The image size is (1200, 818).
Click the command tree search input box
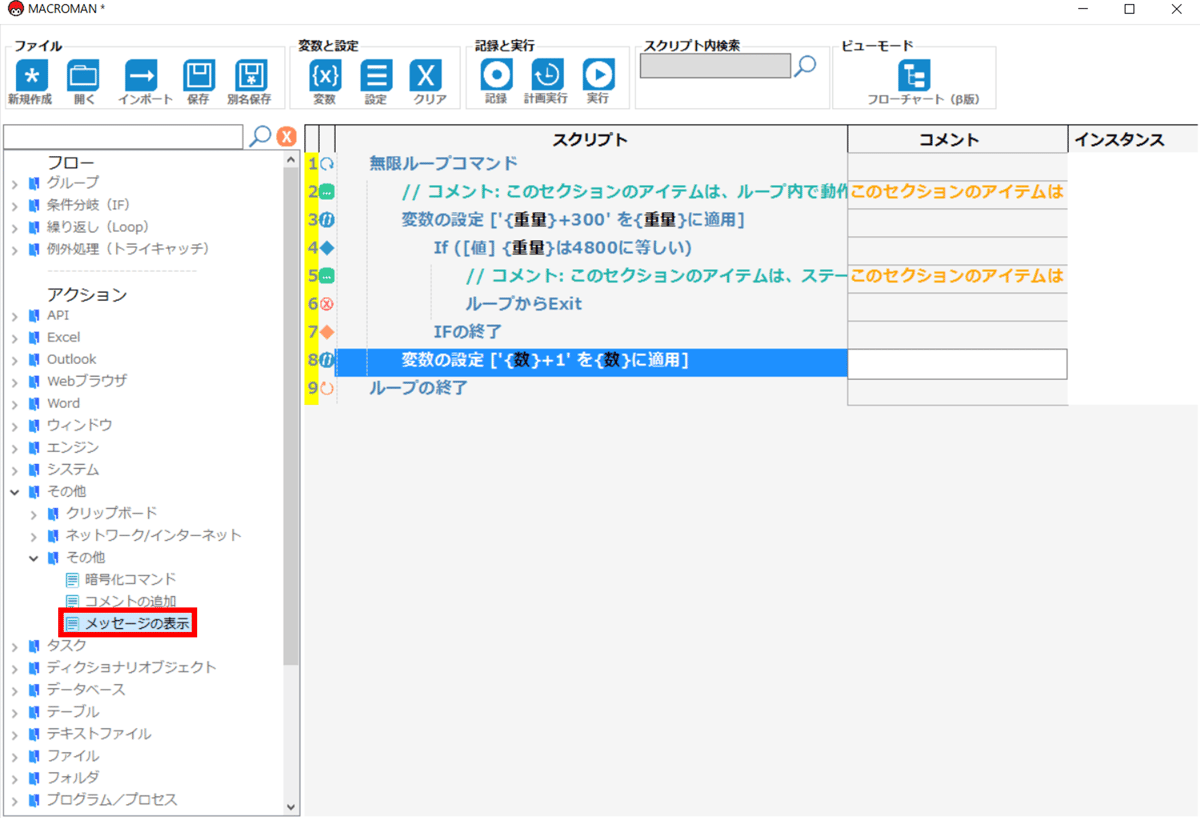click(x=124, y=136)
